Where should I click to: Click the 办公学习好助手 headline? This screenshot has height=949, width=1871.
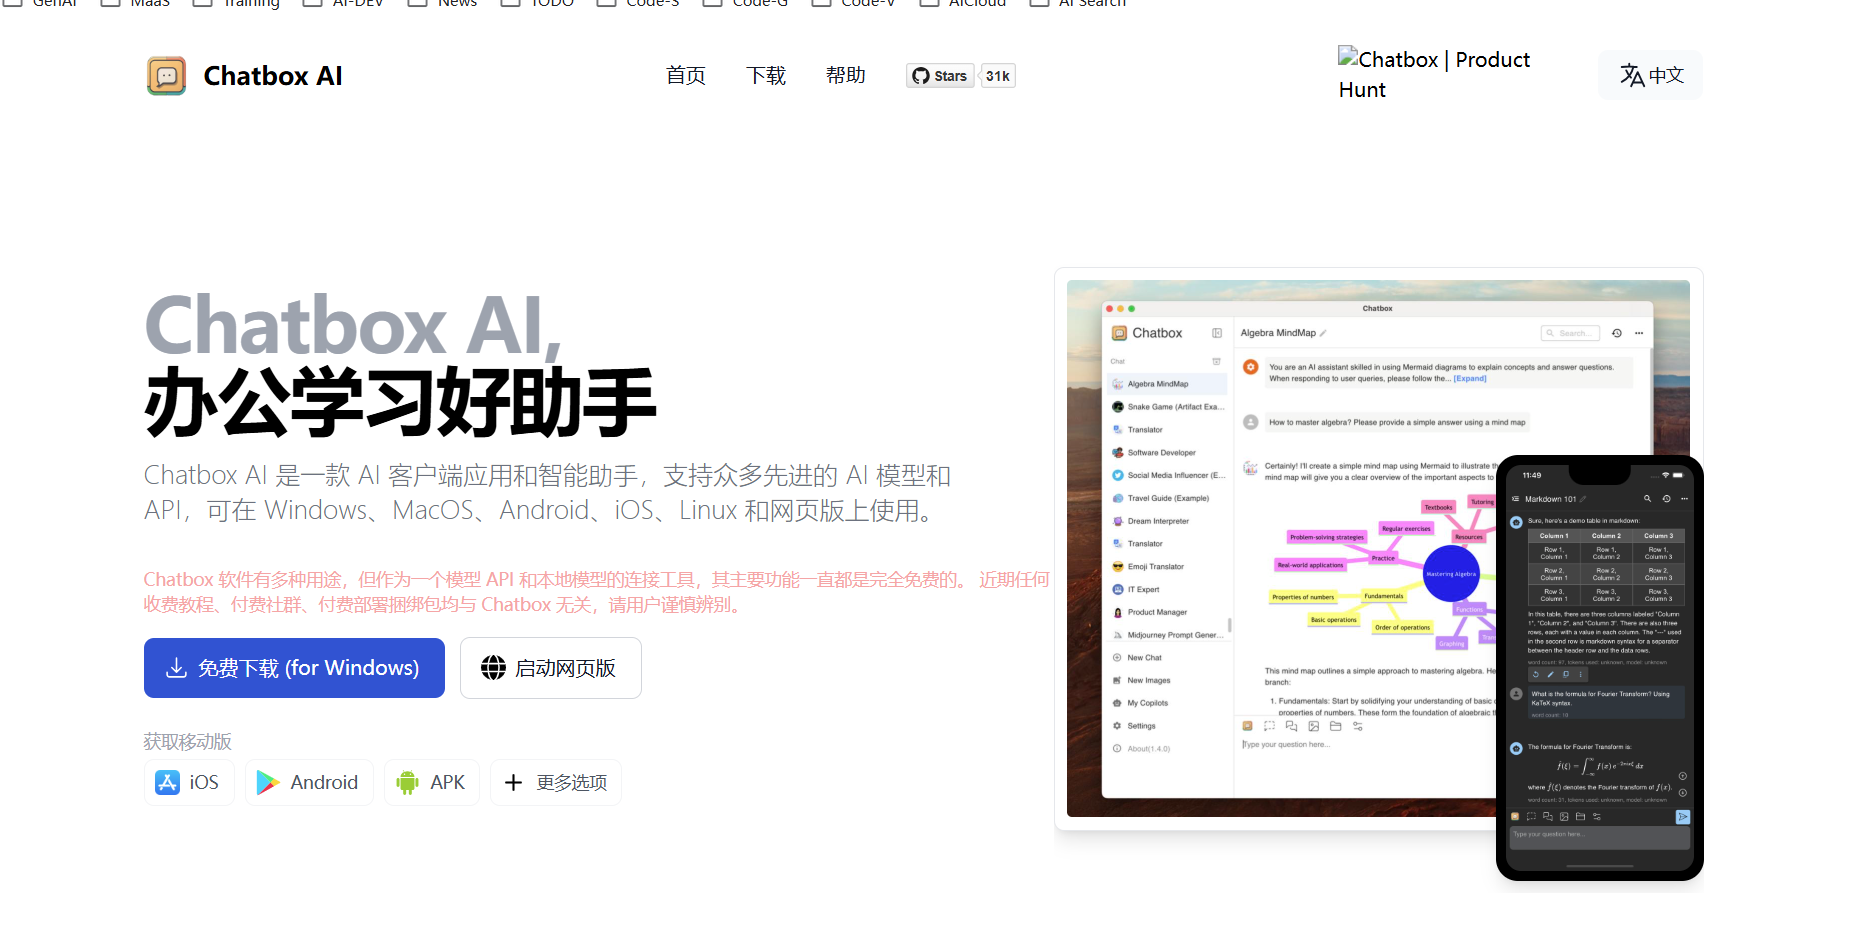tap(400, 402)
